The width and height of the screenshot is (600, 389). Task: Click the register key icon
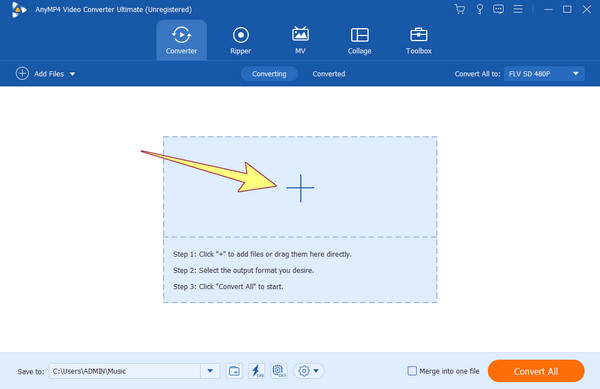point(479,9)
